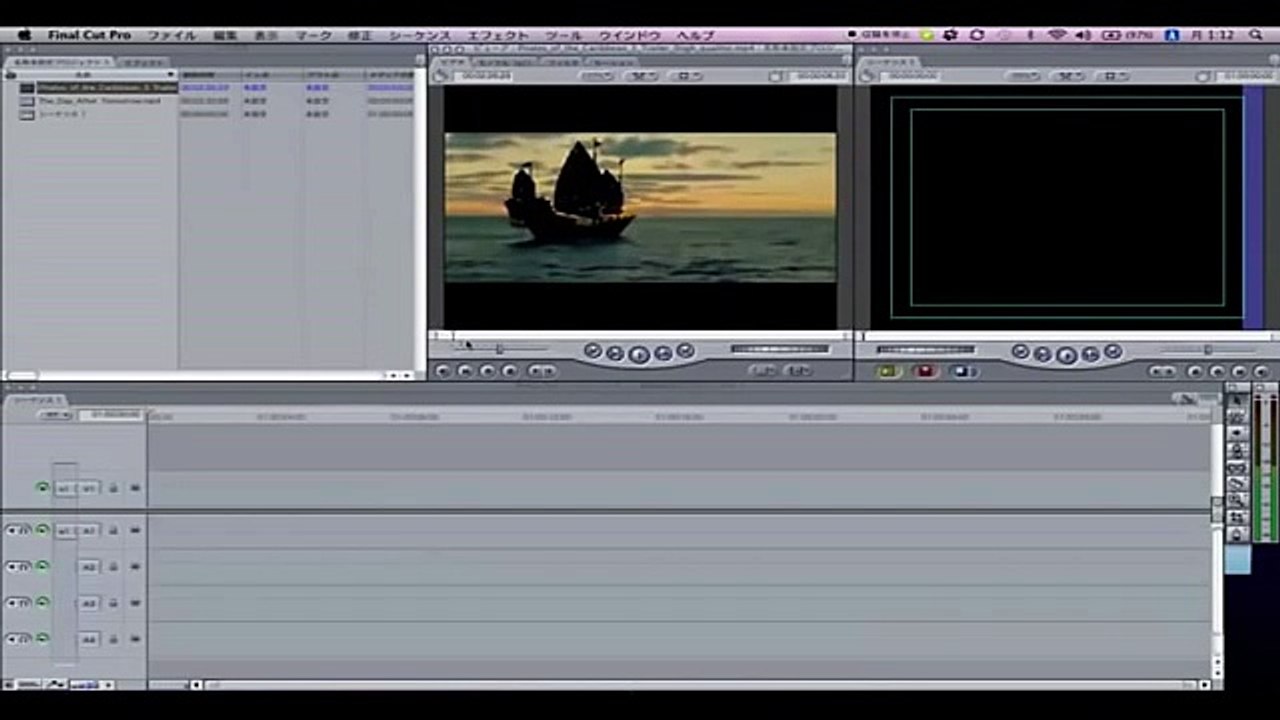This screenshot has width=1280, height=720.
Task: Select the Track Select tool in Tool palette
Action: (x=1237, y=434)
